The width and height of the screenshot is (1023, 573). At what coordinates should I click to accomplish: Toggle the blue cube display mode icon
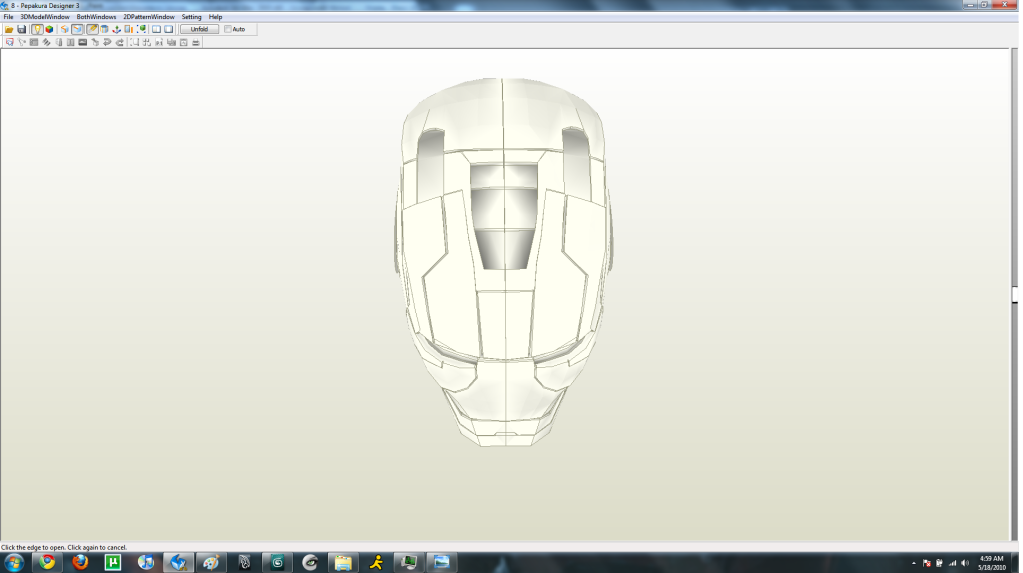pos(77,29)
